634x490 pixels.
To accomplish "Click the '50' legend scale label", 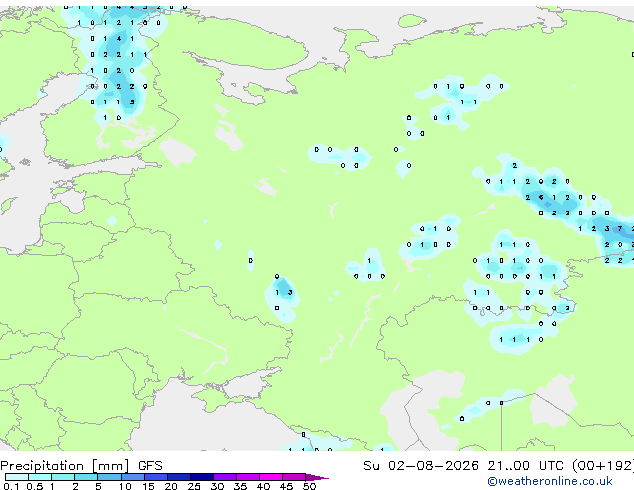I will pyautogui.click(x=309, y=486).
